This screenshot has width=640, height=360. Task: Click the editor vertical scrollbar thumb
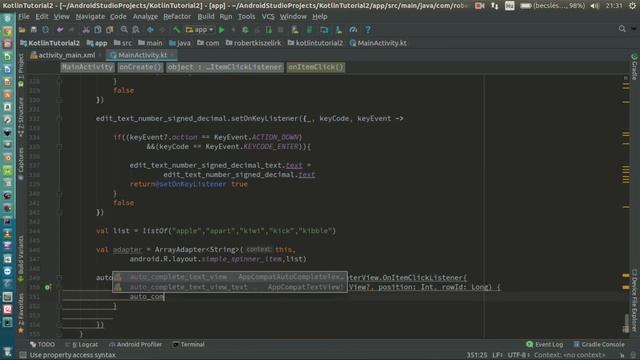[626, 323]
